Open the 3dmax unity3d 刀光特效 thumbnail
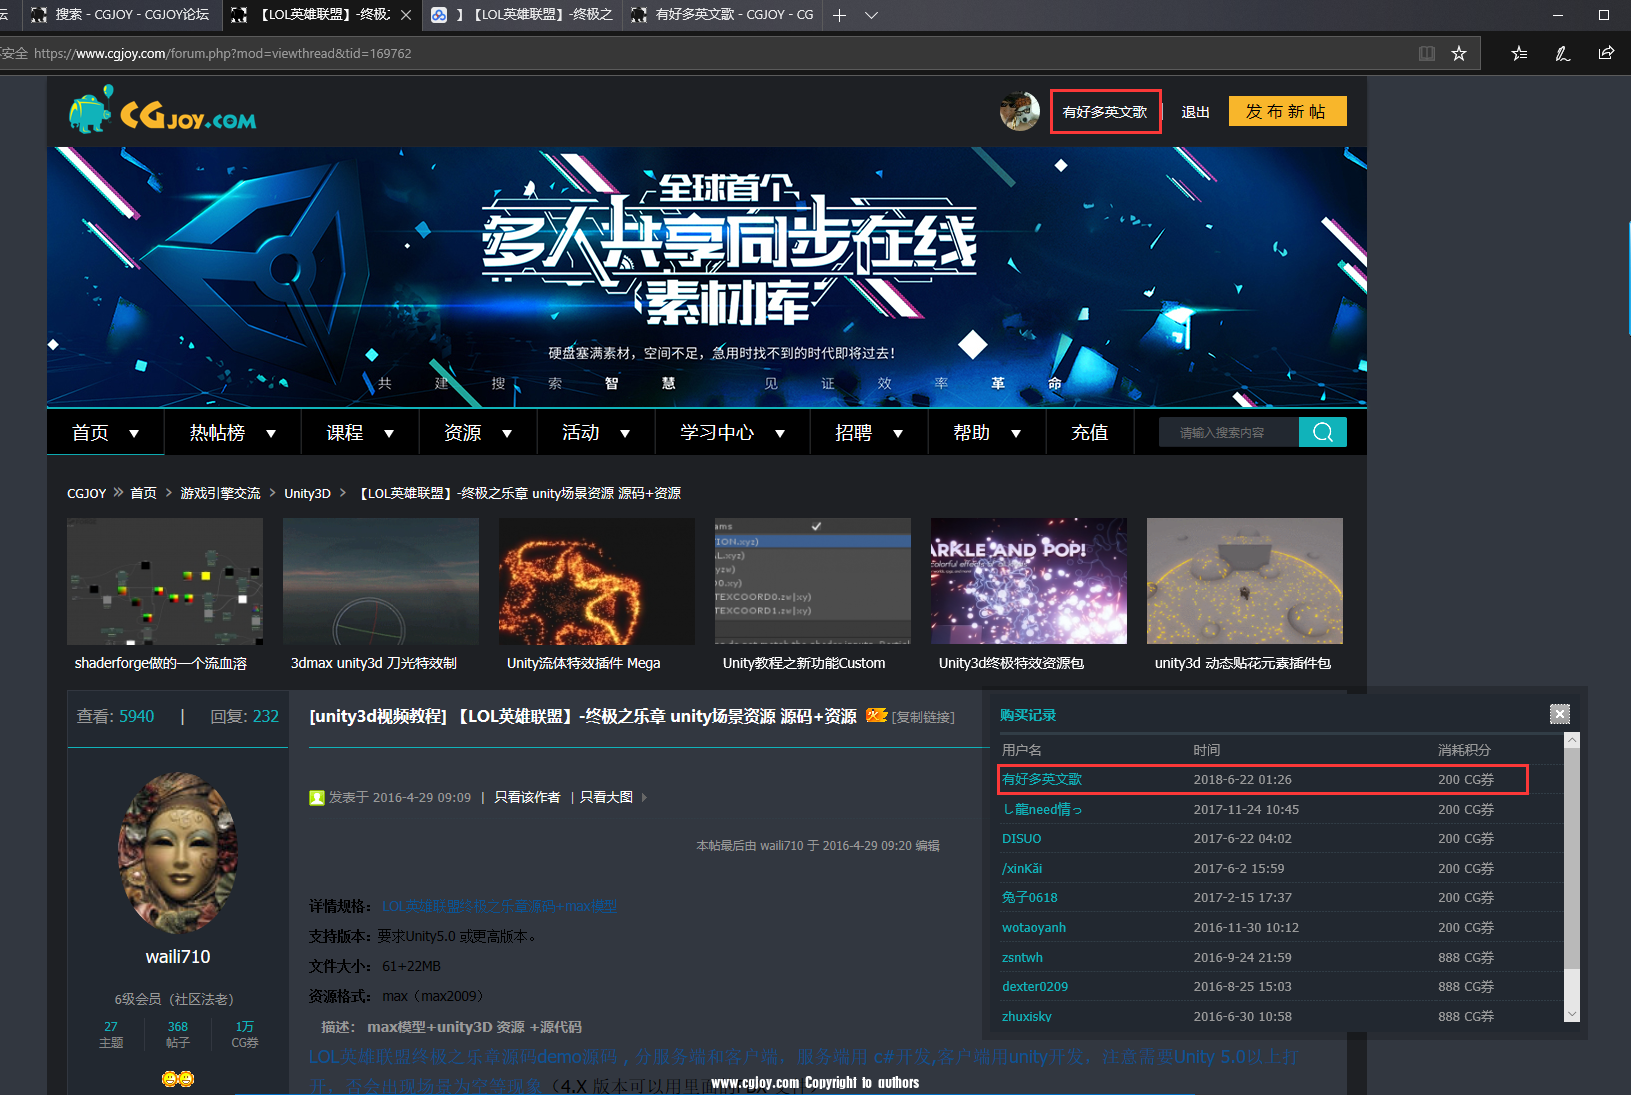 (381, 581)
